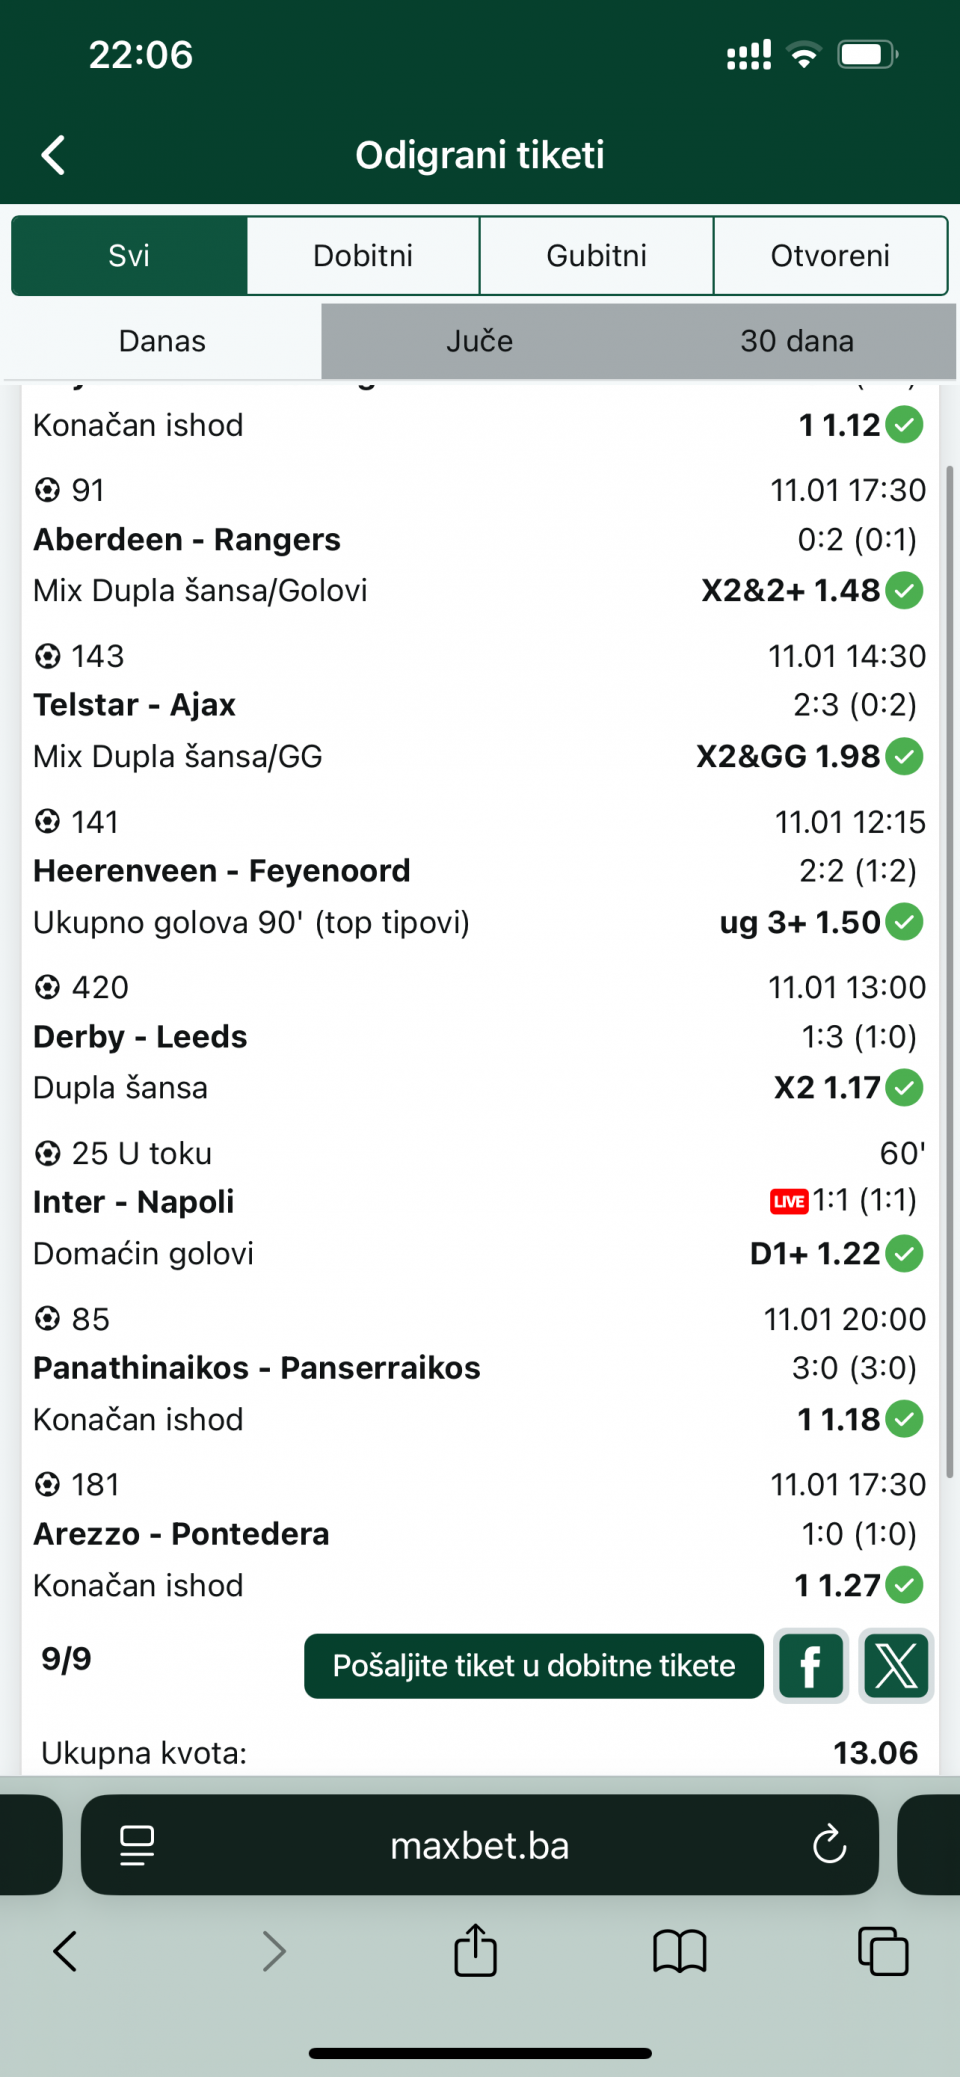Tap the maxbet.ba address field
960x2077 pixels.
[480, 1845]
